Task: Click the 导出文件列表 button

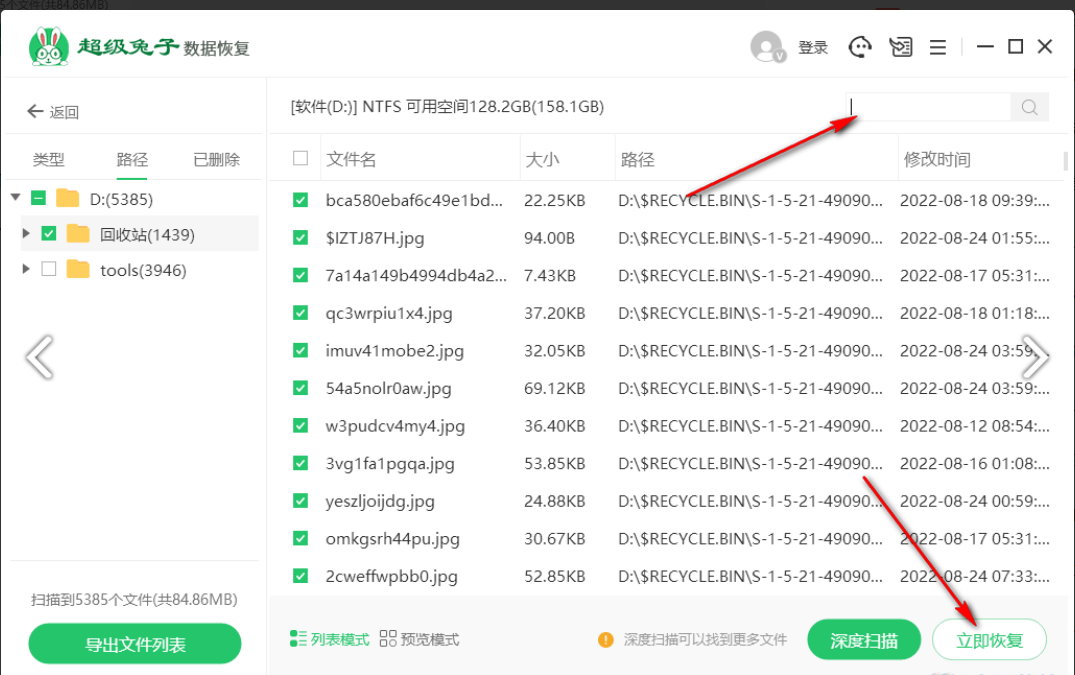Action: 135,643
